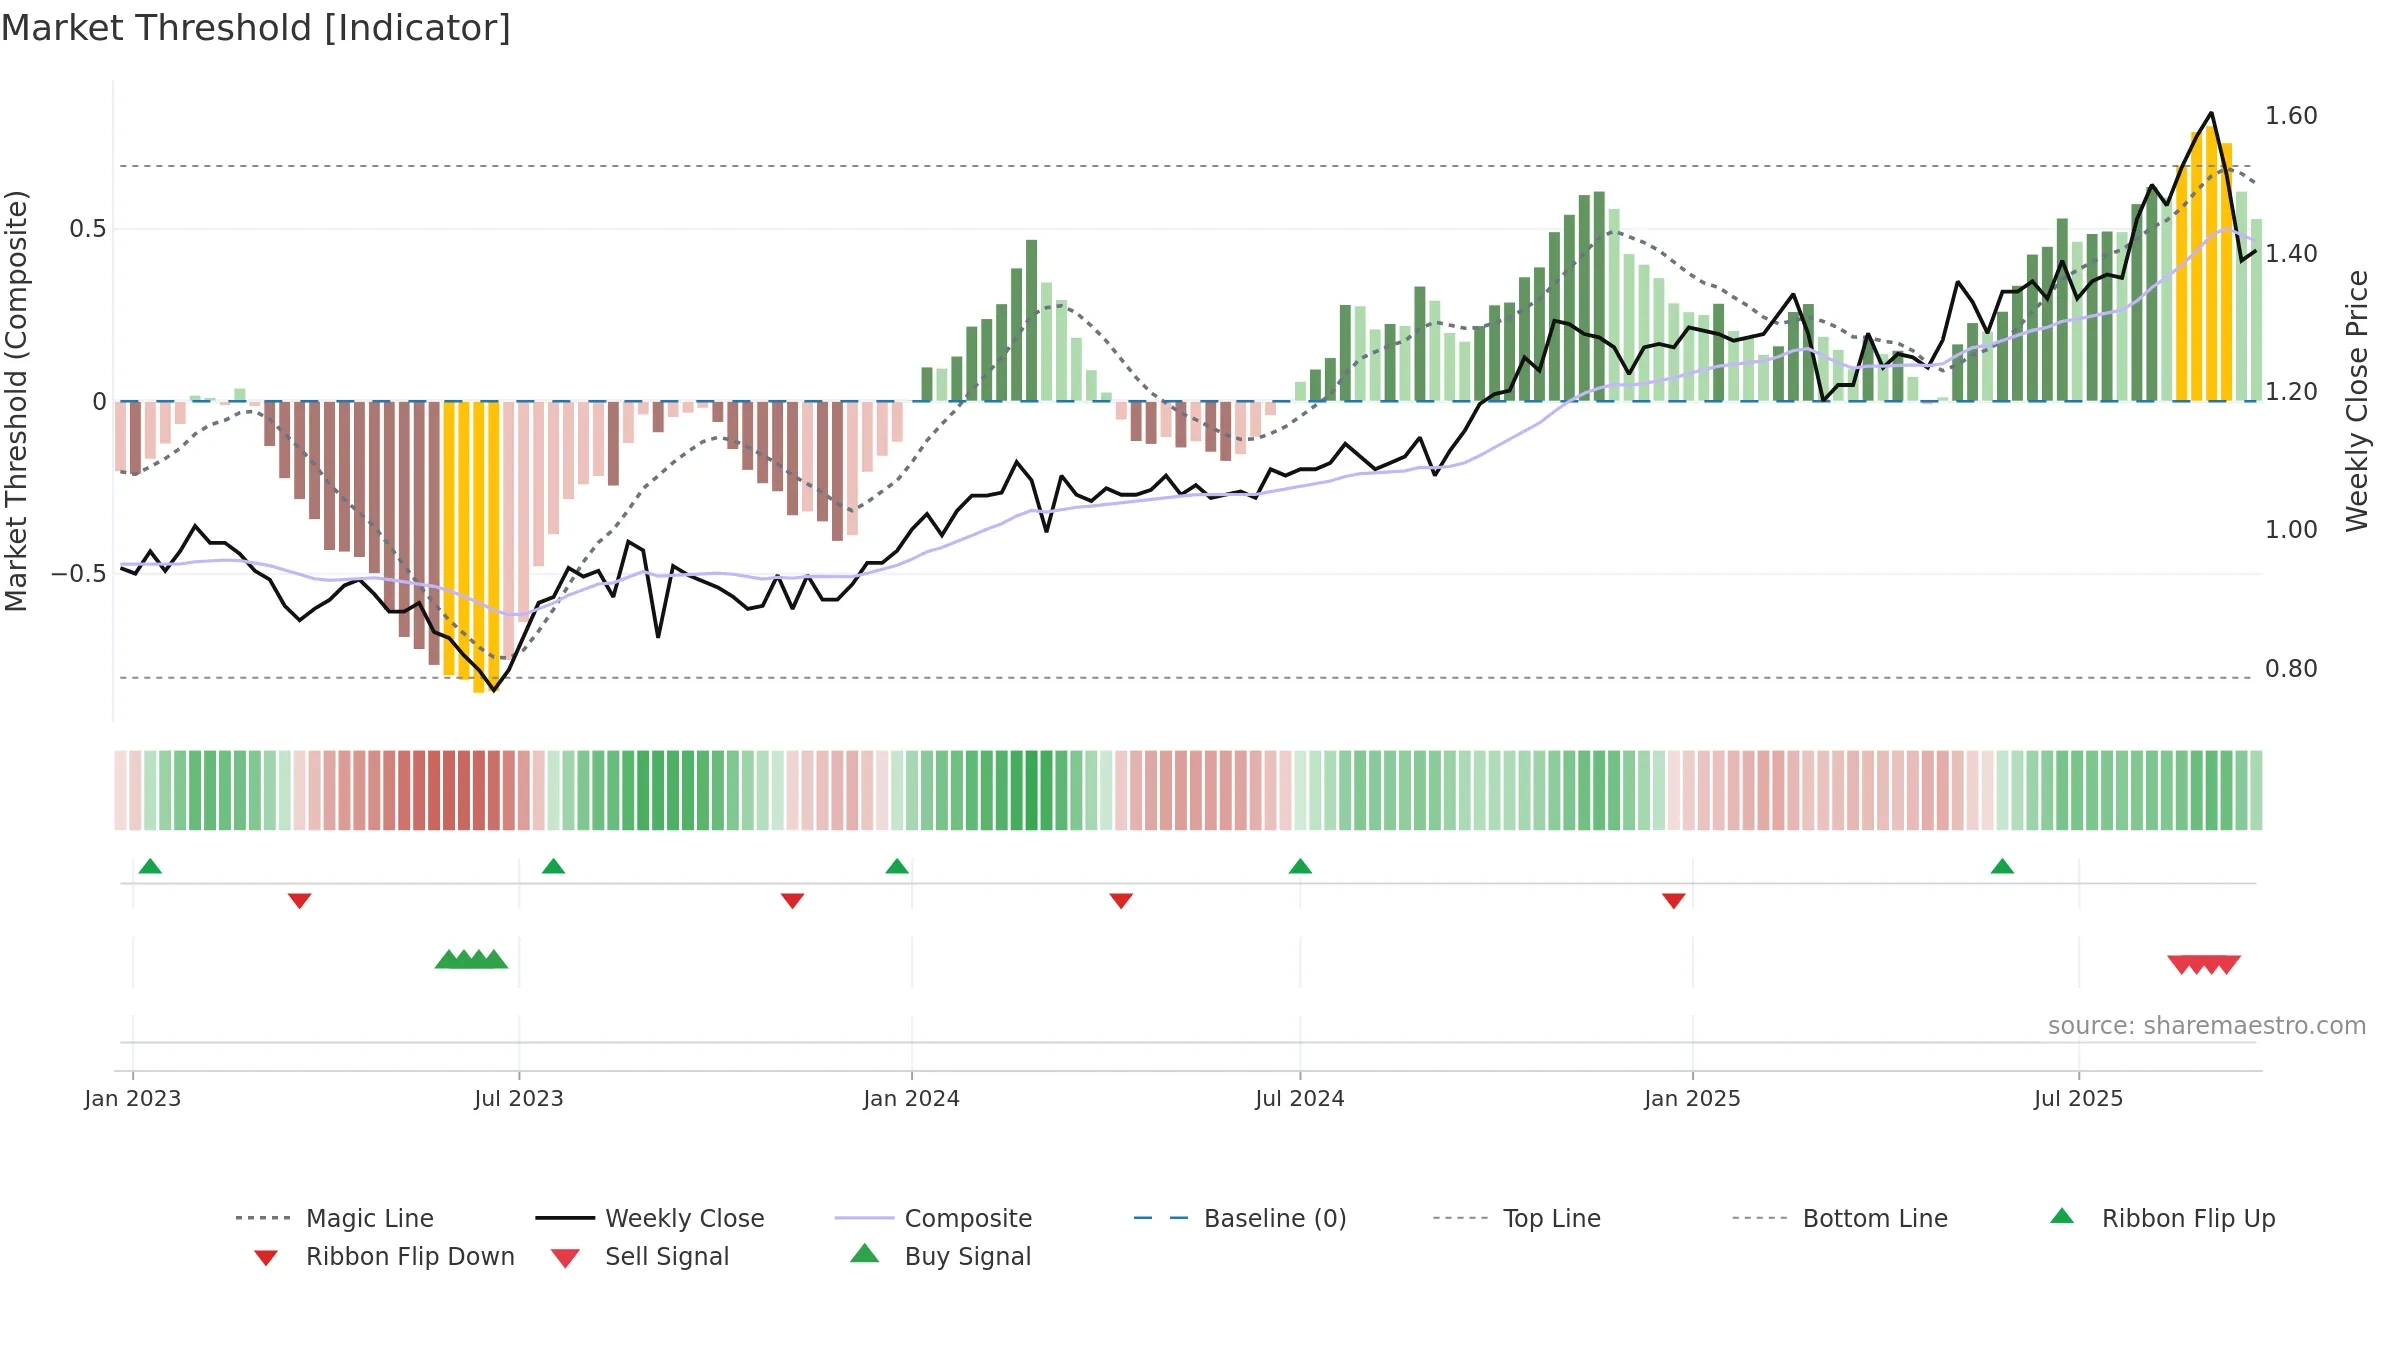
Task: Click the Market Threshold (Composite) axis title
Action: 16,401
